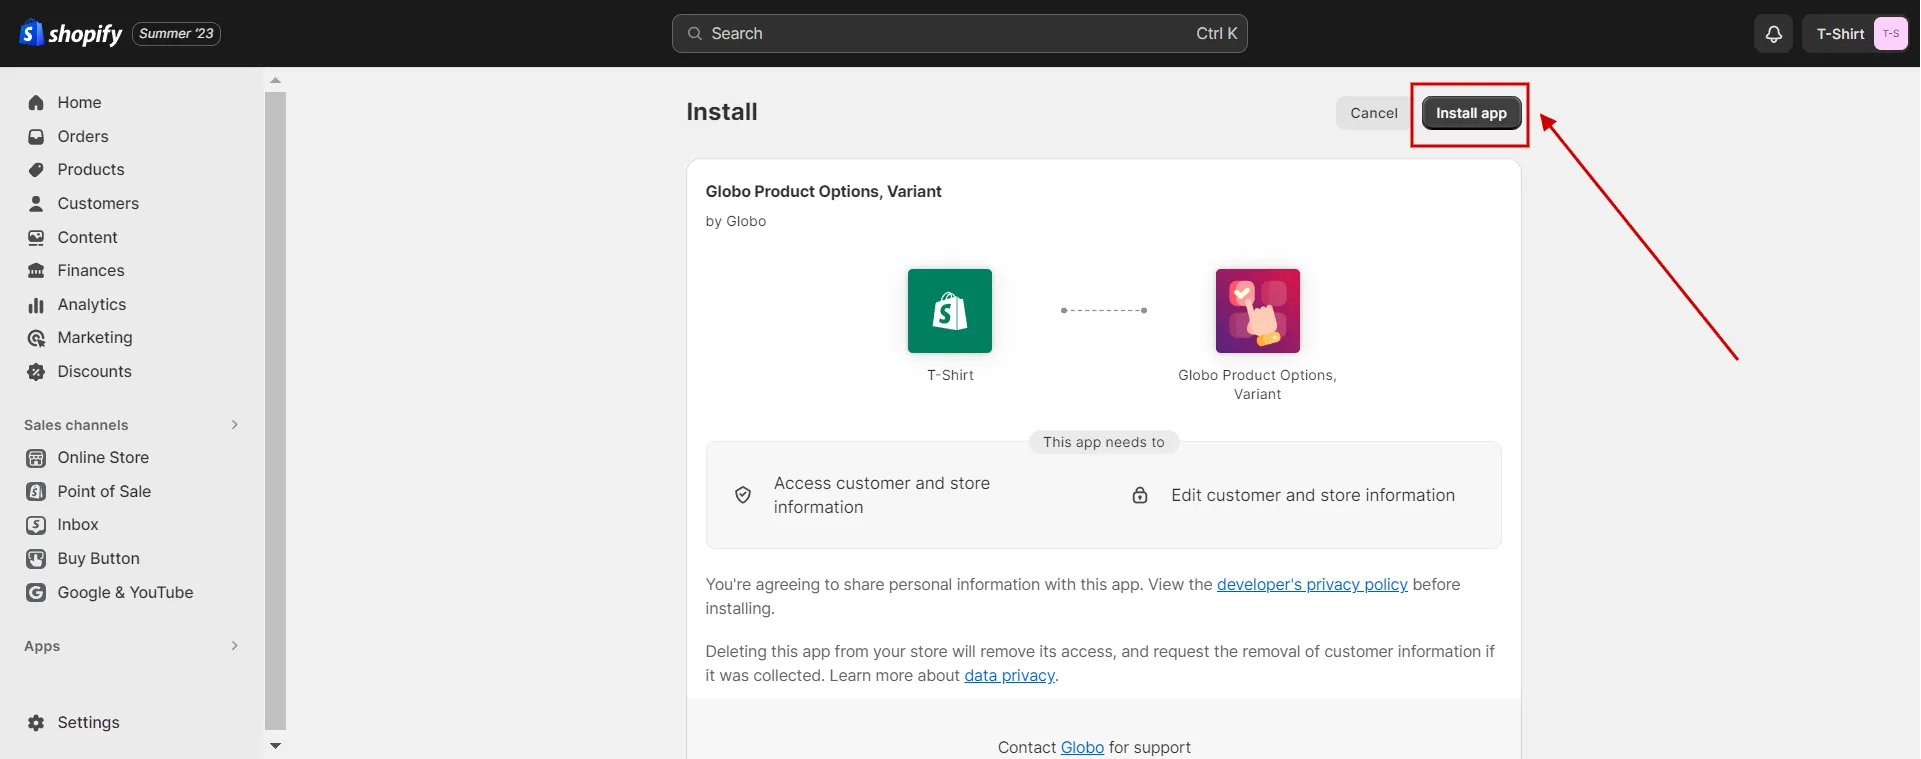The width and height of the screenshot is (1921, 759).
Task: Click the Discounts badge icon
Action: 36,372
